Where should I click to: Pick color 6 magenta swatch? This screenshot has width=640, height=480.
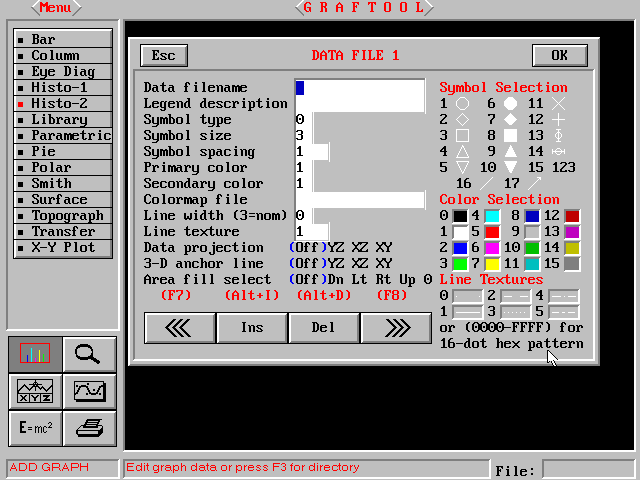point(492,248)
